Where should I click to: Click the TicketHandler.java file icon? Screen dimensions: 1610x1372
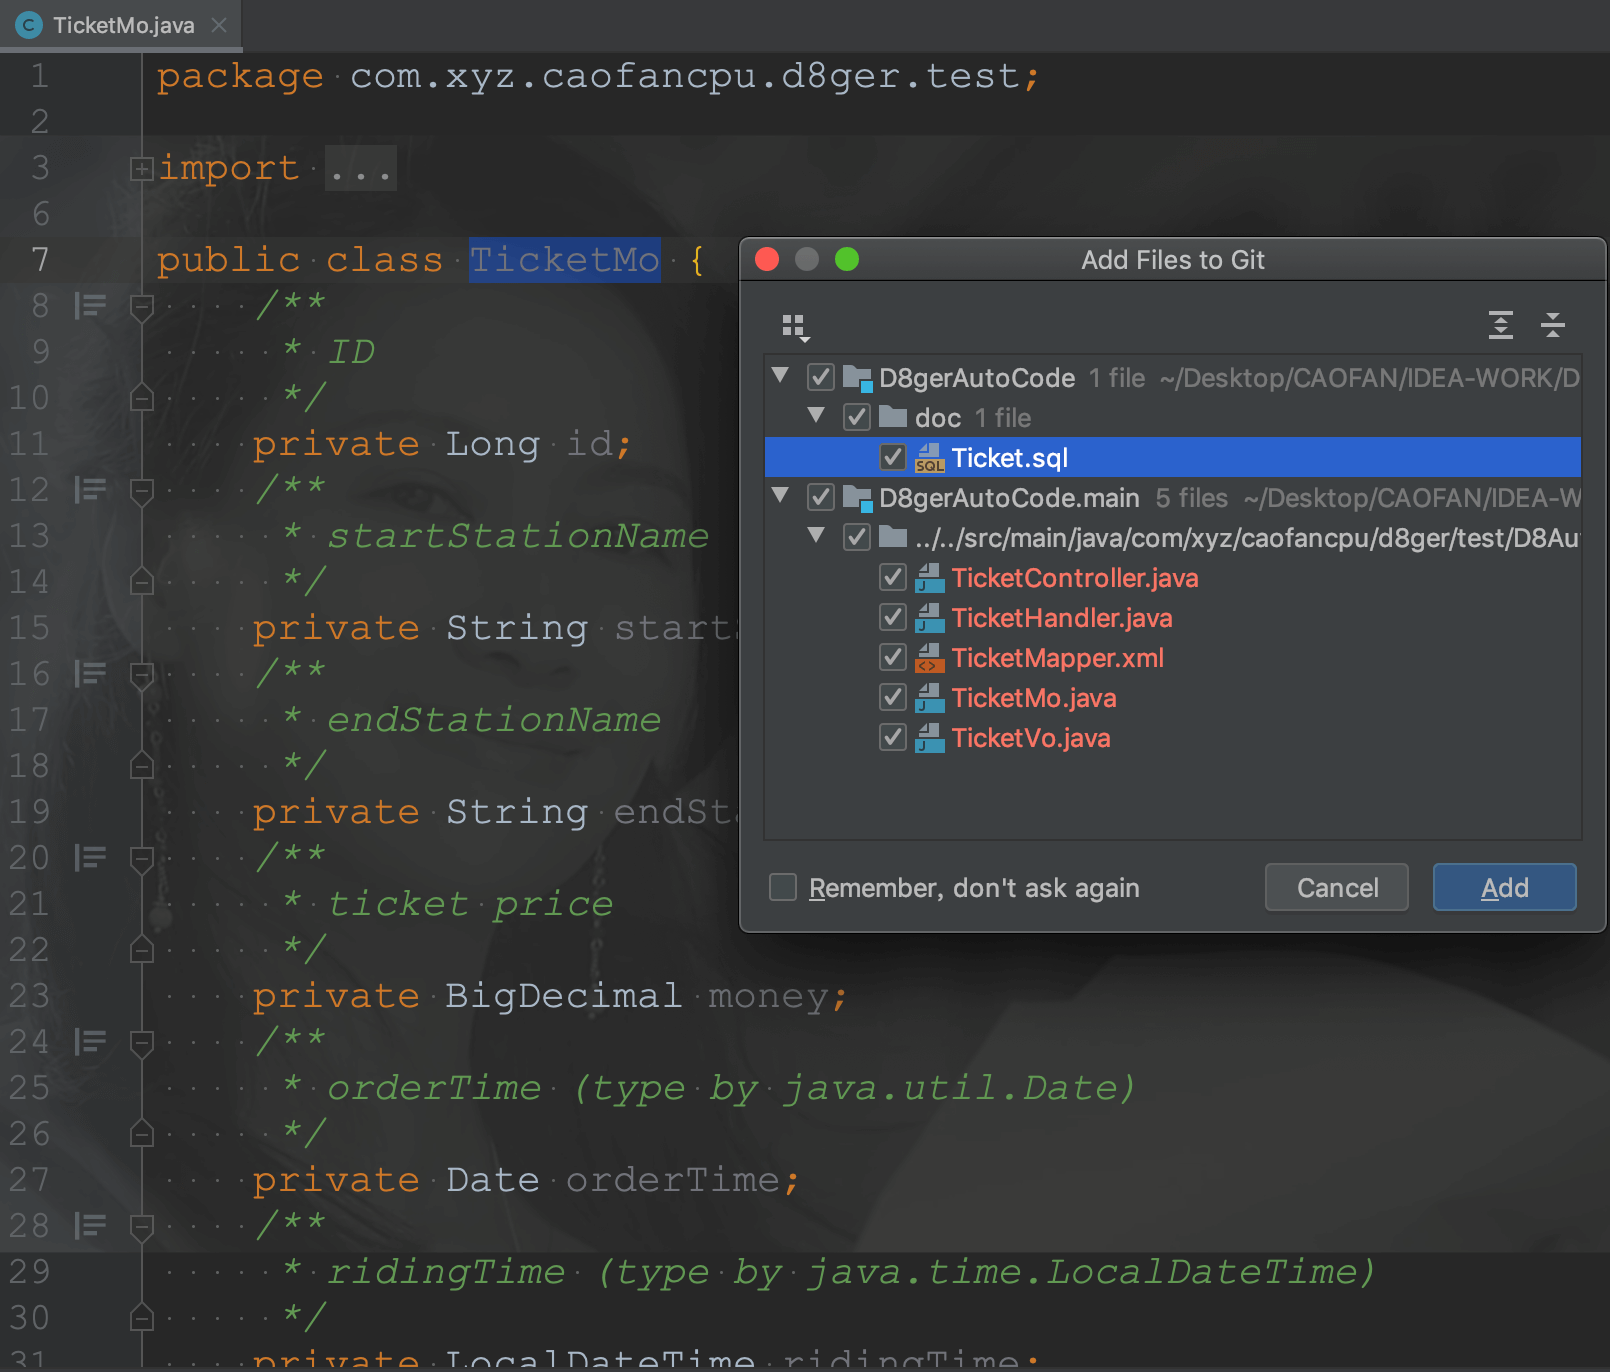930,618
